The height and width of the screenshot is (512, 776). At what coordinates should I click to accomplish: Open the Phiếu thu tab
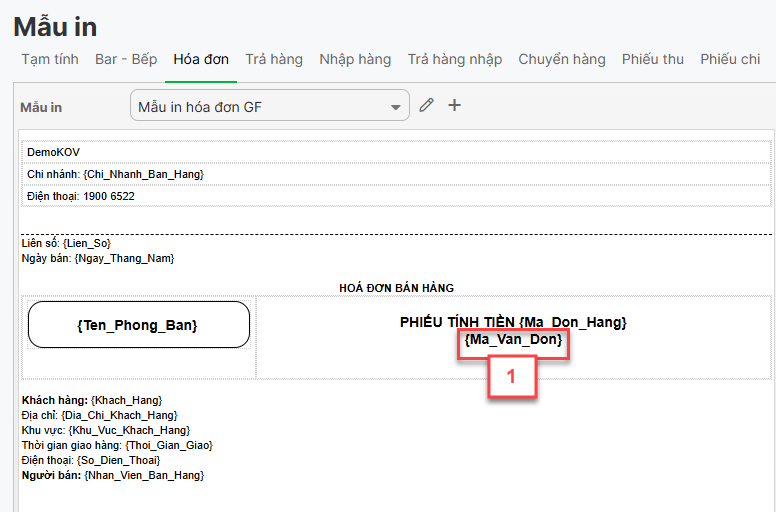[653, 59]
